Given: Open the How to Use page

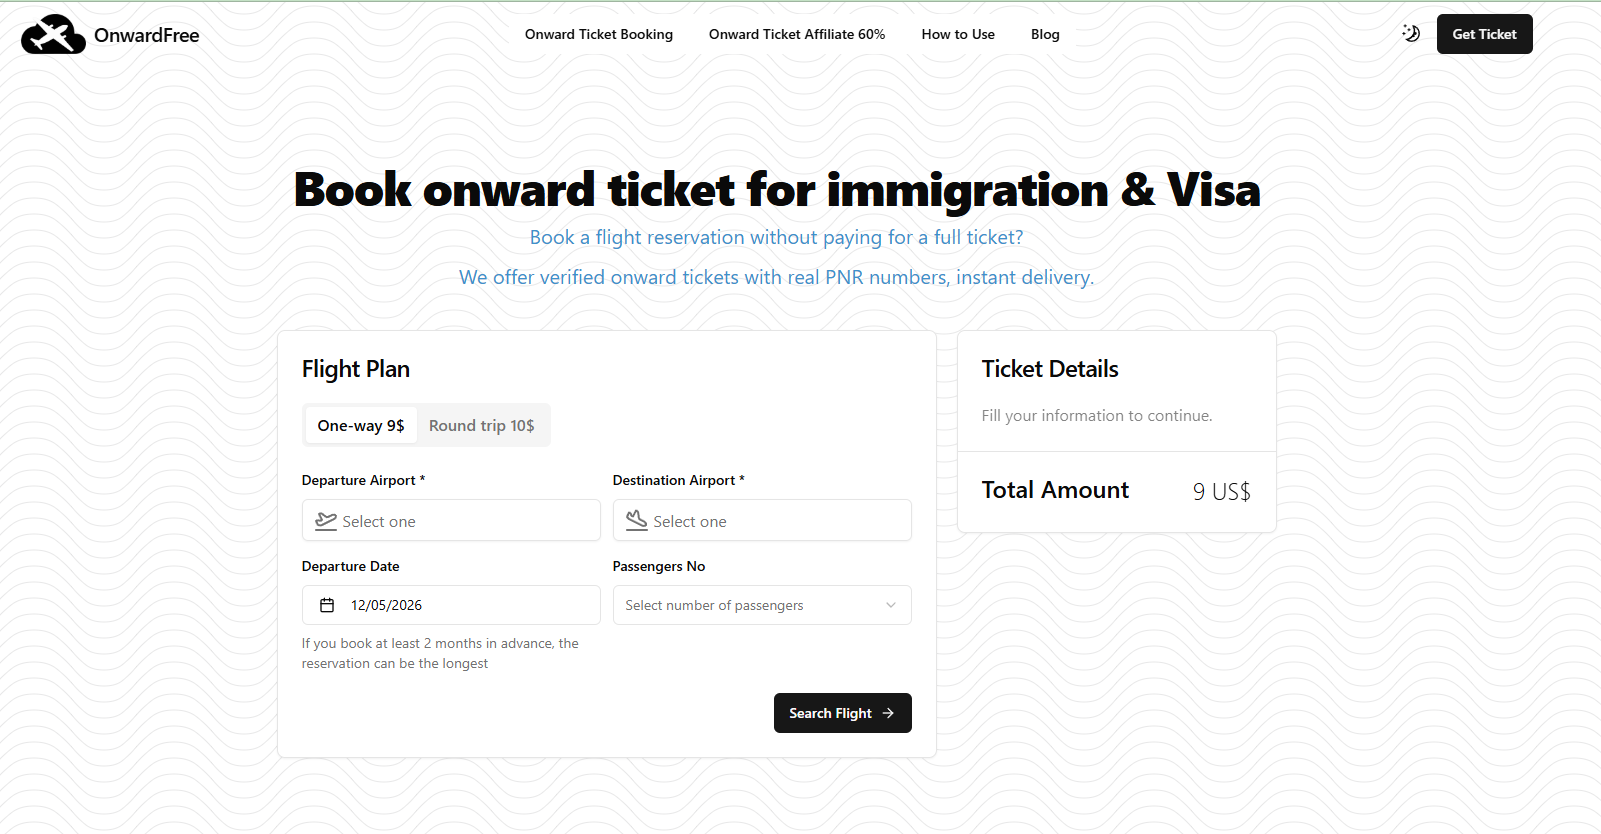Looking at the screenshot, I should point(958,34).
